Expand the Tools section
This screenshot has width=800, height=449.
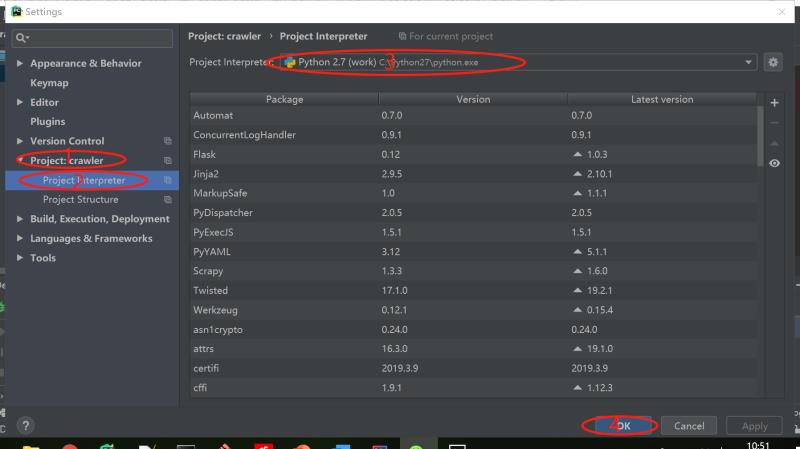pos(19,258)
